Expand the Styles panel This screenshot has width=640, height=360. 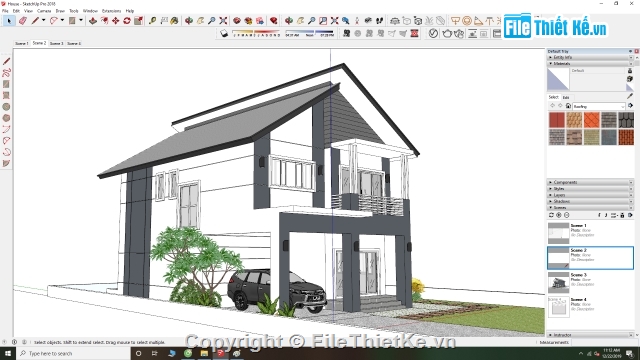tap(590, 189)
